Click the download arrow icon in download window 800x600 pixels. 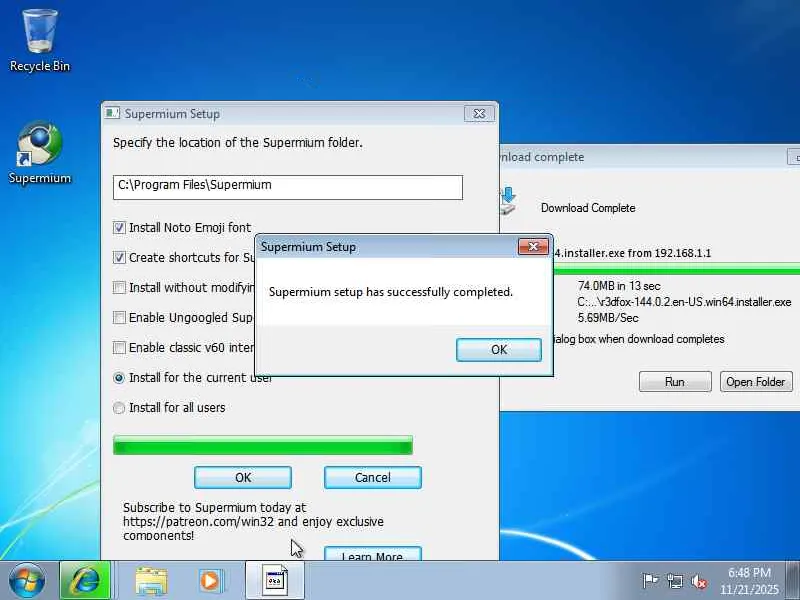click(508, 201)
